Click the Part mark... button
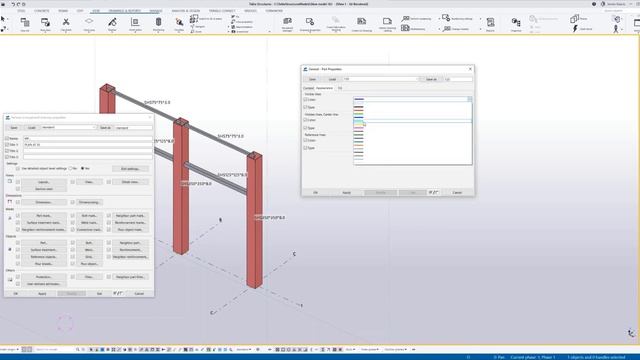 click(x=44, y=216)
